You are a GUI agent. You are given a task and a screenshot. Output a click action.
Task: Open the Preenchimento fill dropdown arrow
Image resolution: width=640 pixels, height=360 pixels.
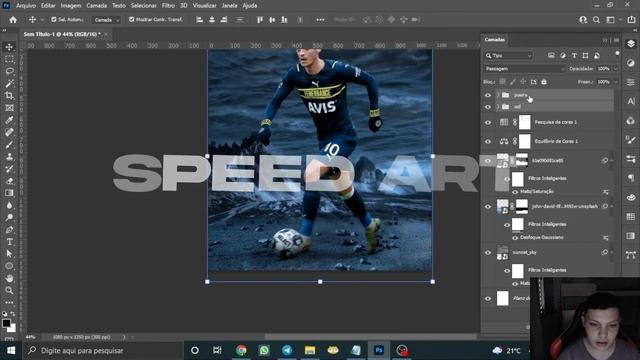(x=616, y=82)
